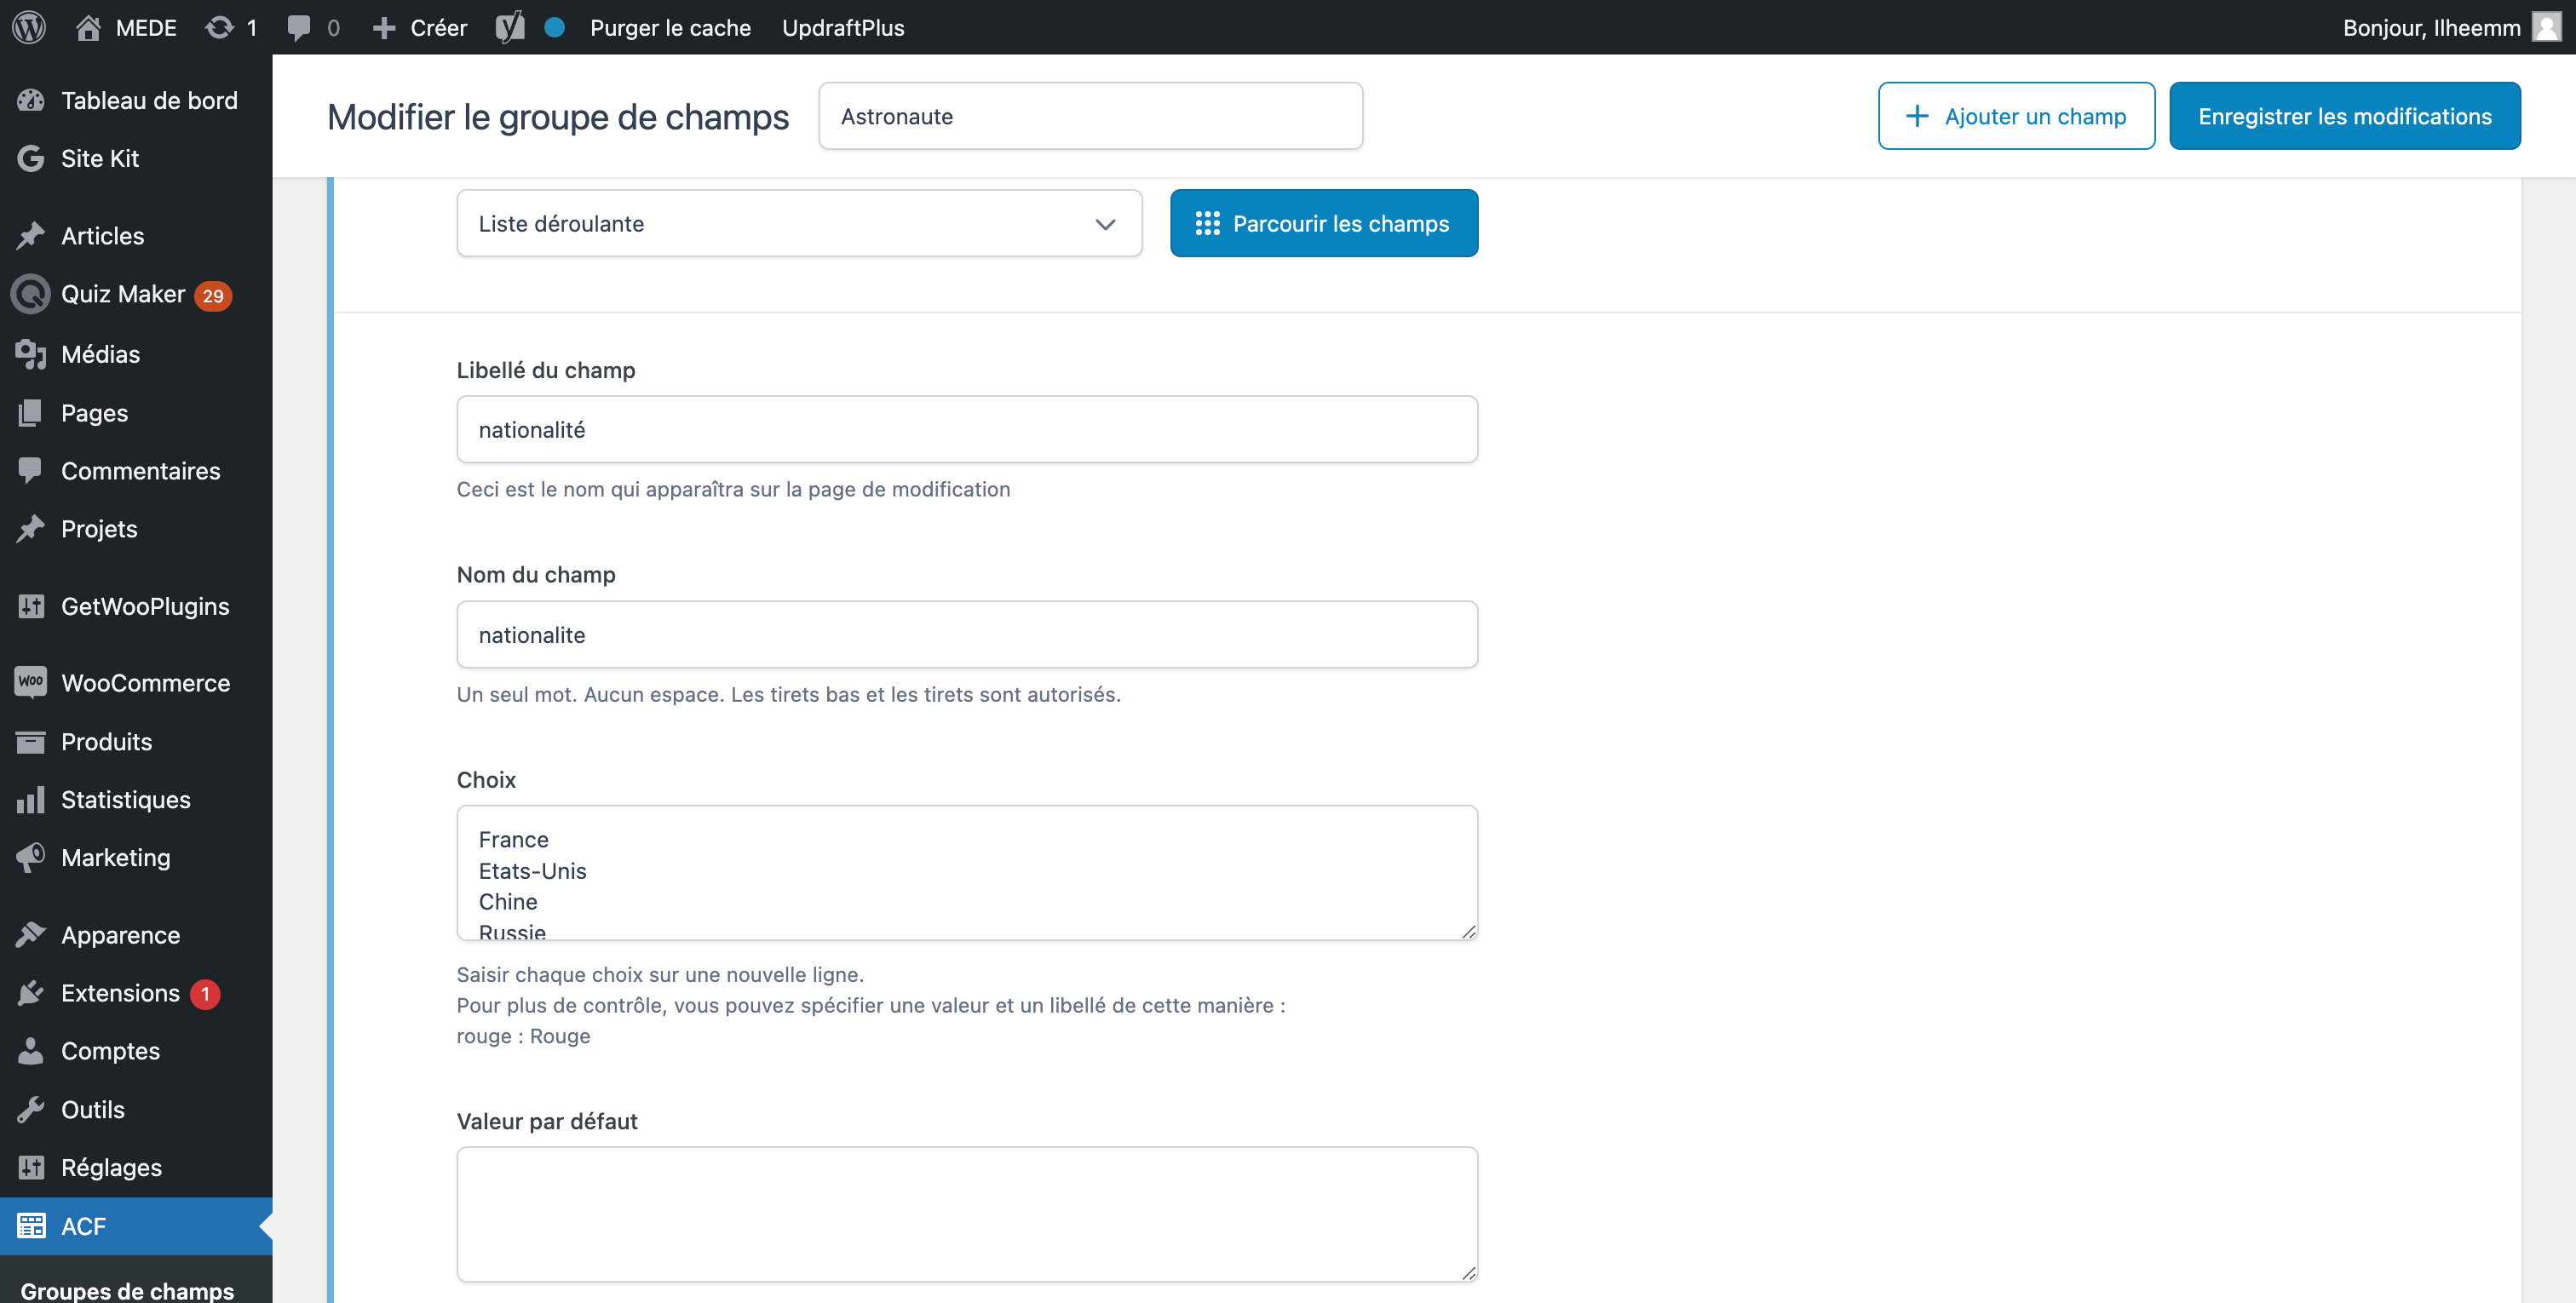This screenshot has height=1303, width=2576.
Task: Open the Yoast SEO icon in admin bar
Action: coord(510,27)
